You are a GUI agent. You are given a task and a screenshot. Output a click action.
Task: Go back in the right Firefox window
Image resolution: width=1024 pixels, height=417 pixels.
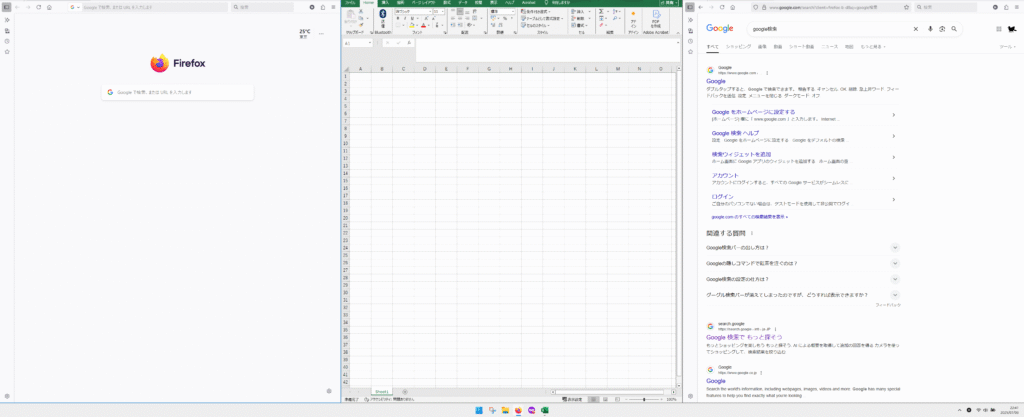[x=700, y=7]
